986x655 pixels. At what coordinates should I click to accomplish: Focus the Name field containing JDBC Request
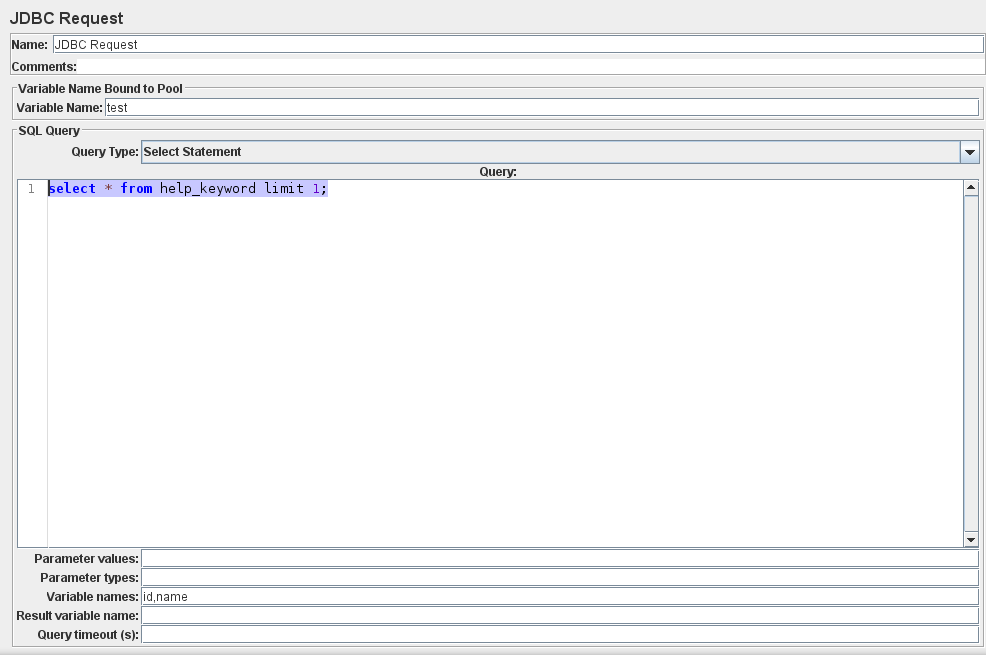[x=518, y=44]
